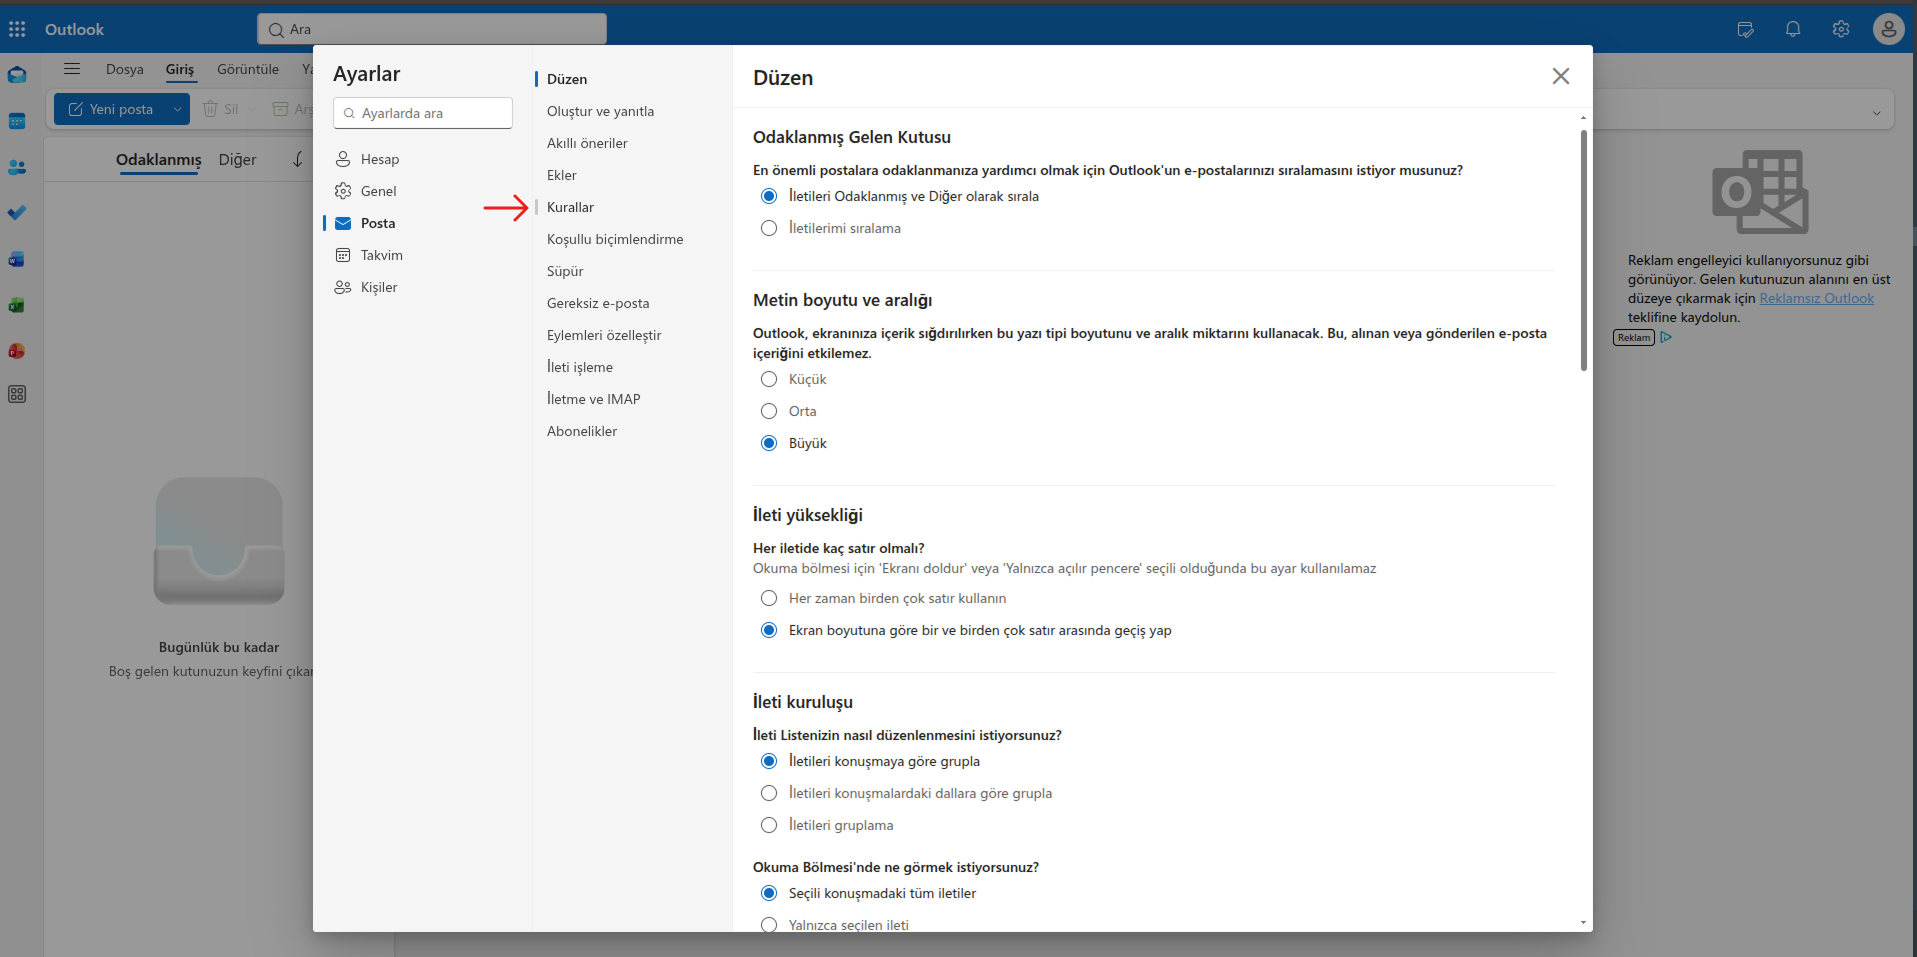Viewport: 1917px width, 957px height.
Task: Toggle the hamburger navigation pane button
Action: pos(72,69)
